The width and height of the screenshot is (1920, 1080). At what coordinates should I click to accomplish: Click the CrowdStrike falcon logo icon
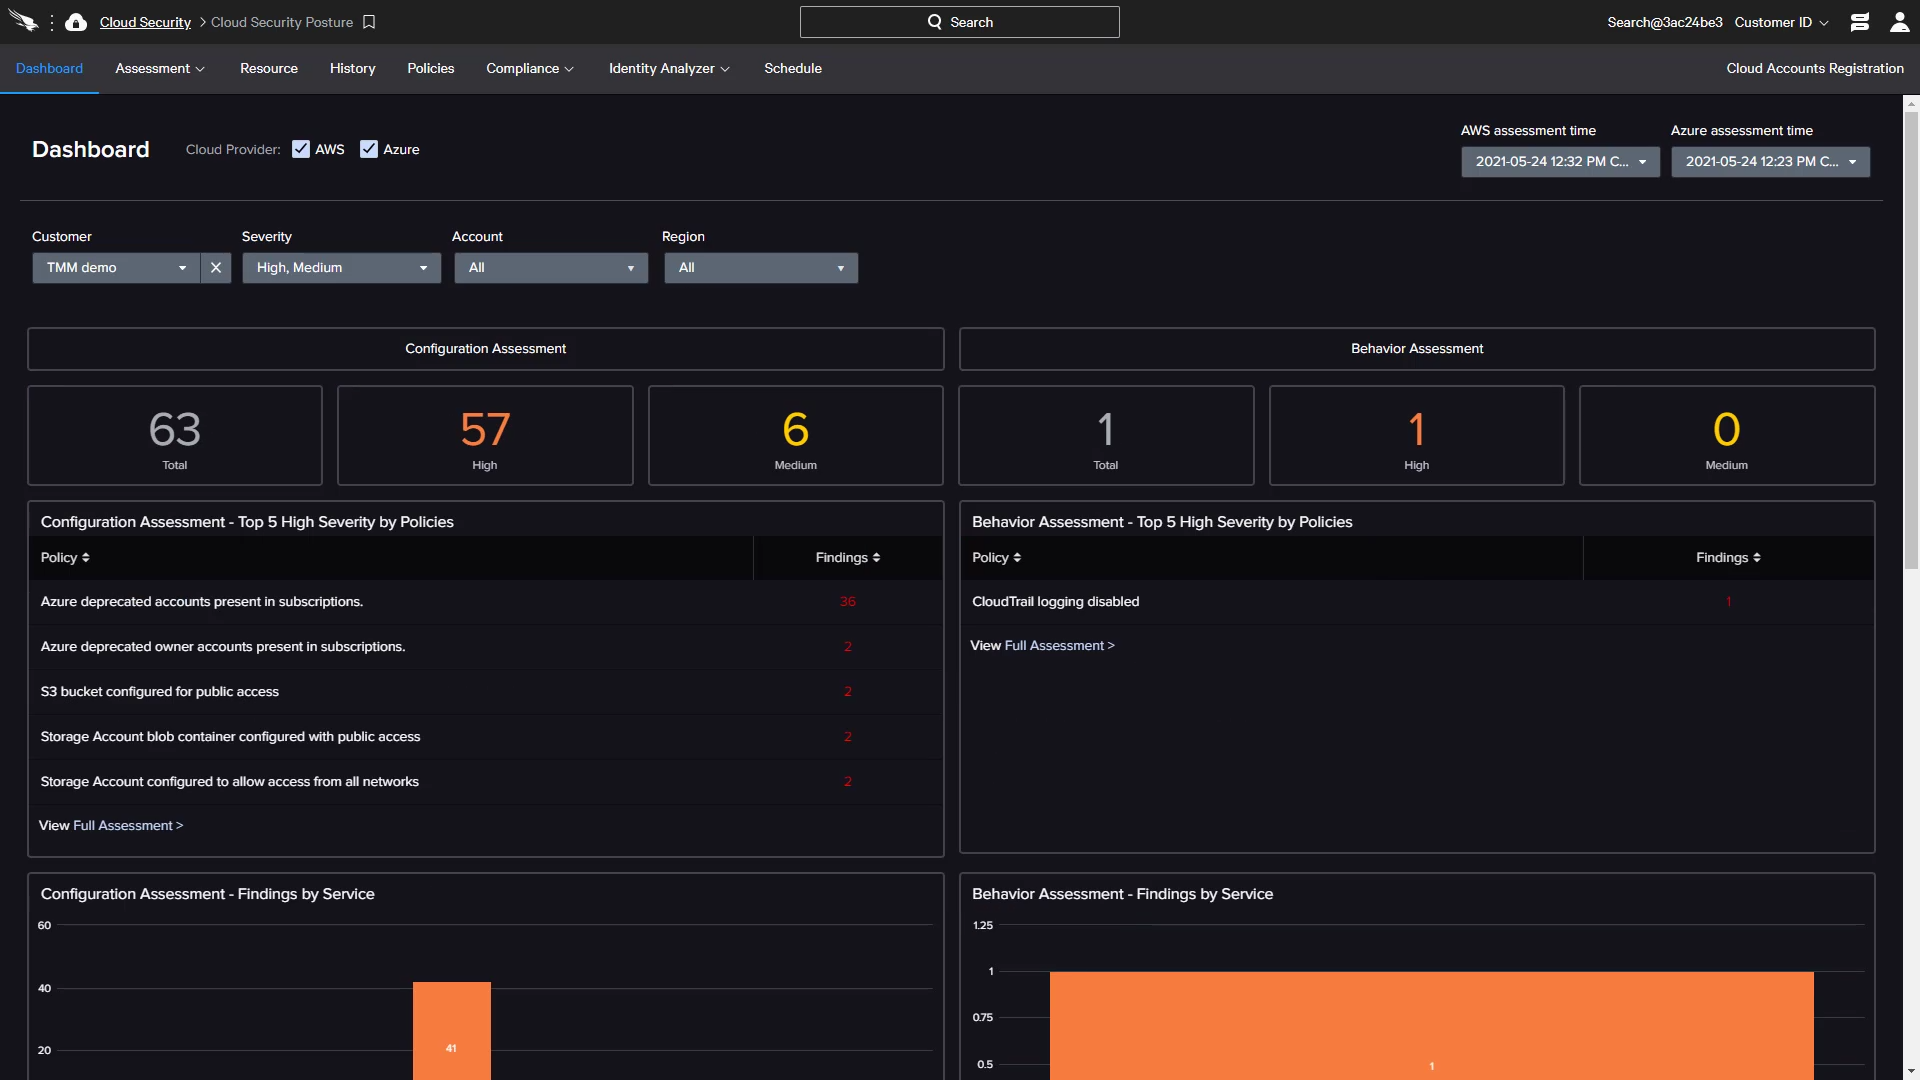[x=23, y=21]
